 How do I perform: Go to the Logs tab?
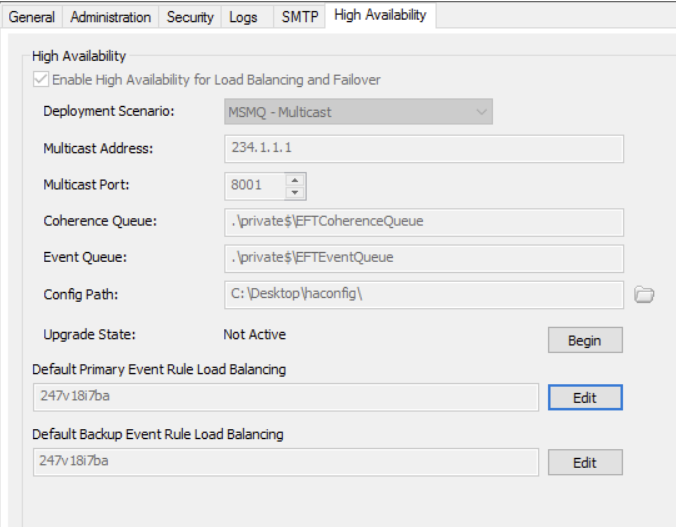[x=243, y=17]
